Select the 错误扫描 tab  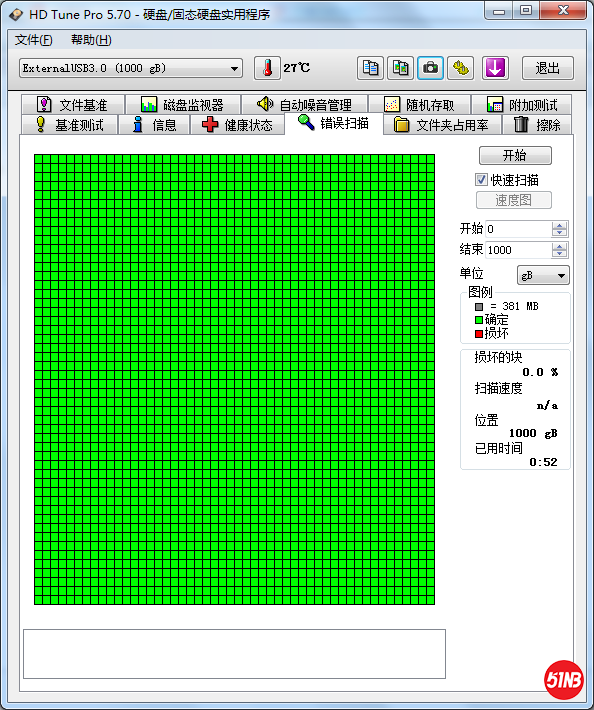(334, 123)
